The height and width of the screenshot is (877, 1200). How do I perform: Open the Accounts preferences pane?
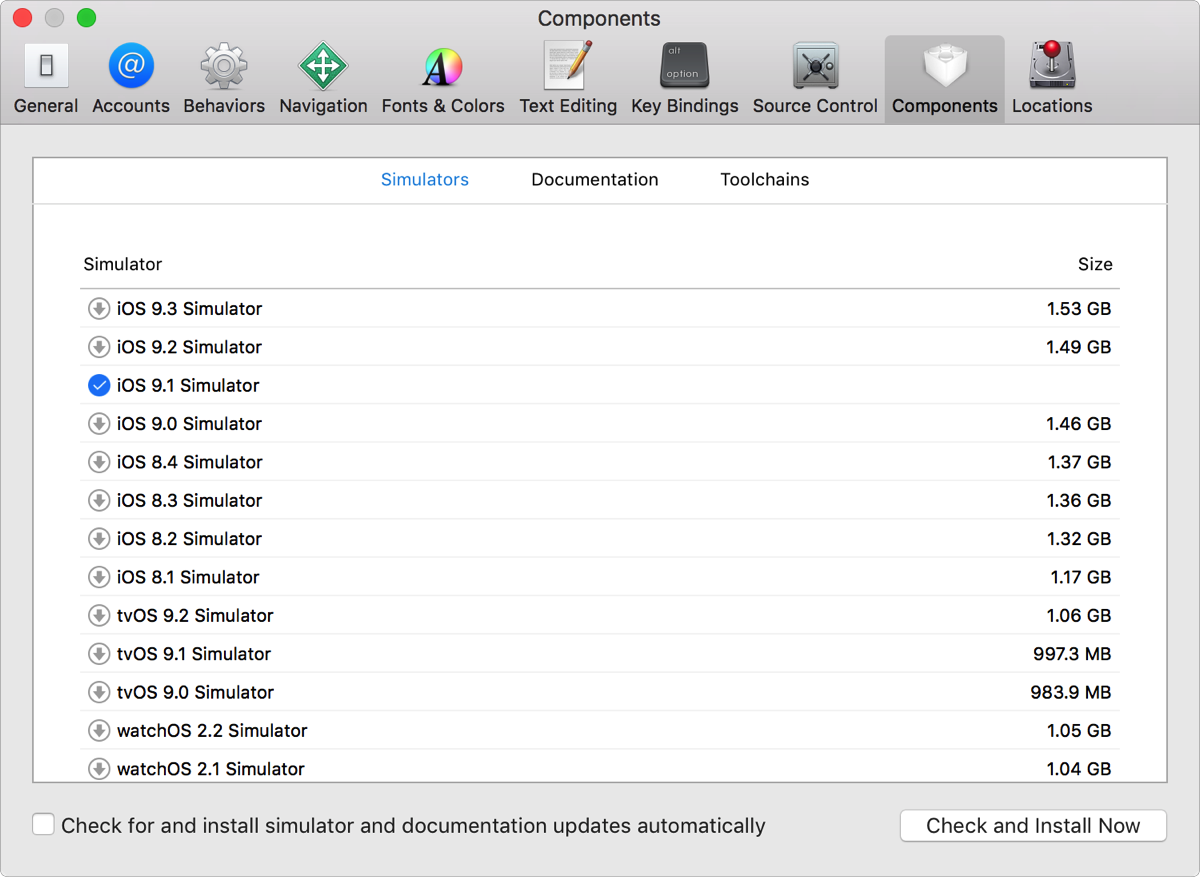pos(131,80)
